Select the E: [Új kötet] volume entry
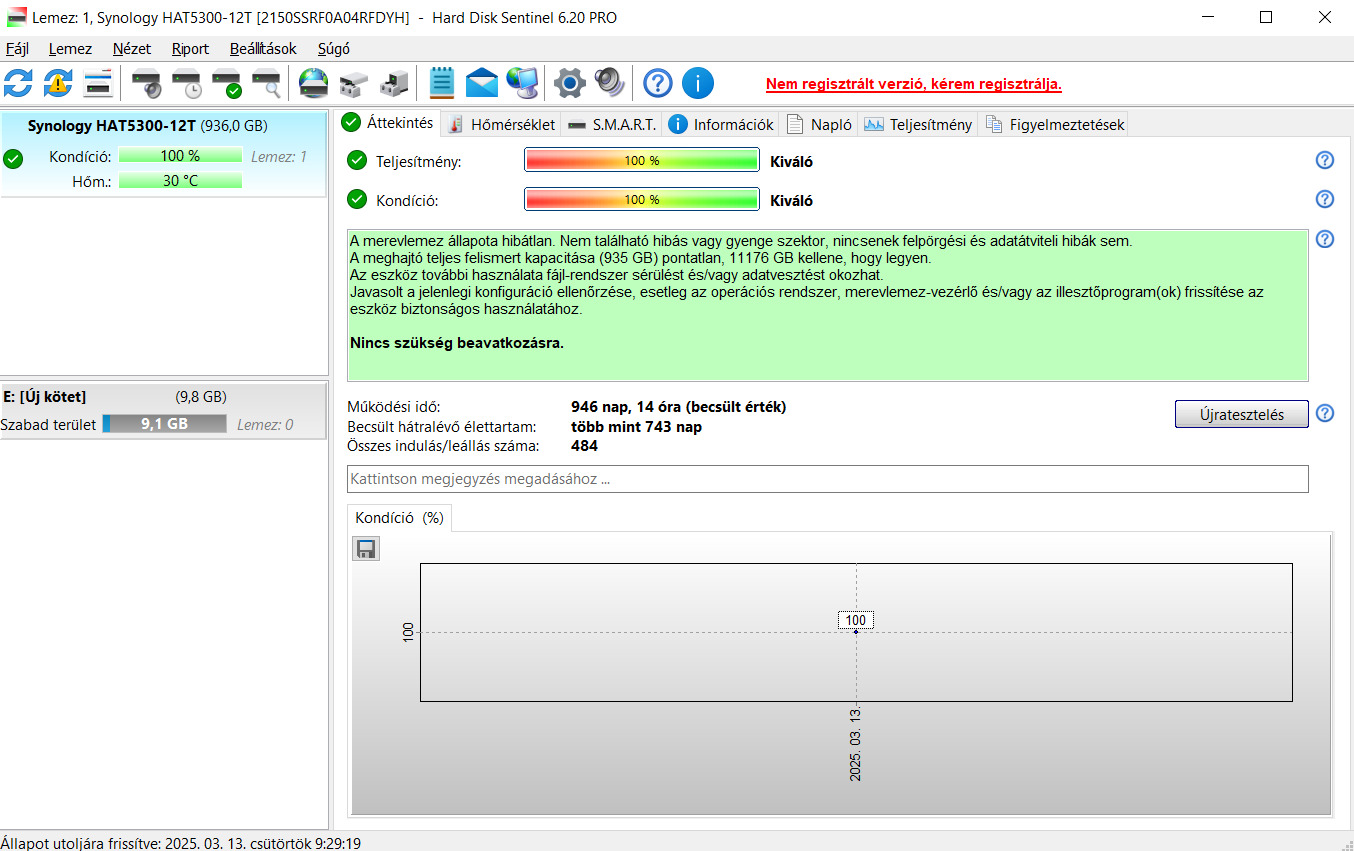The image size is (1354, 851). (x=164, y=411)
